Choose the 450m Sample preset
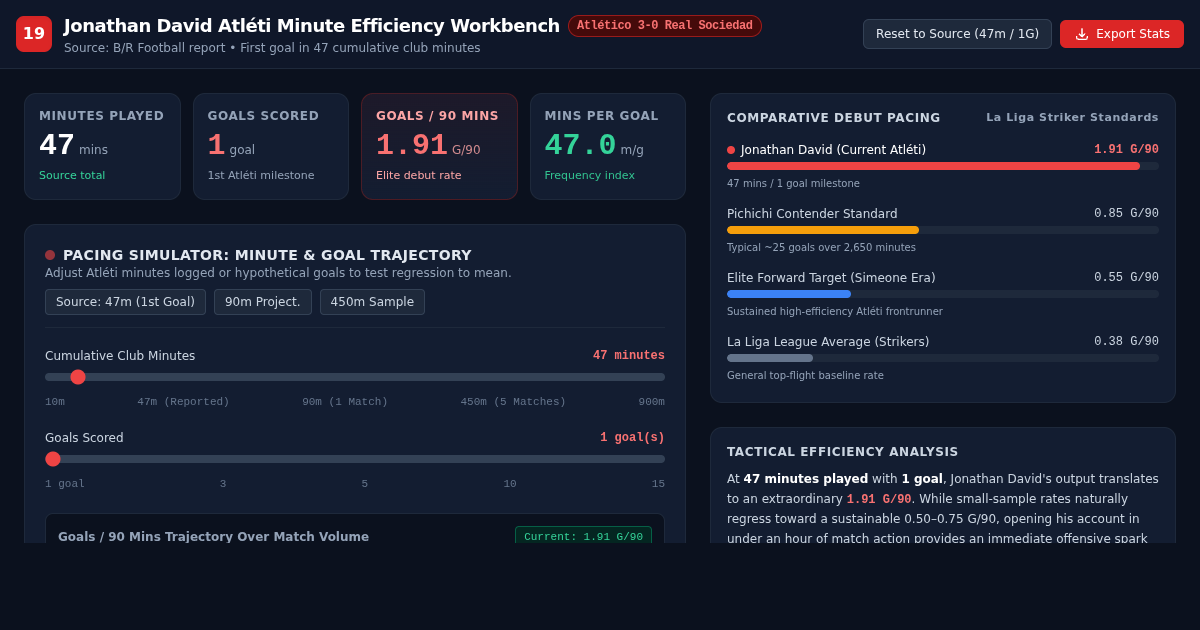The image size is (1200, 630). 372,302
